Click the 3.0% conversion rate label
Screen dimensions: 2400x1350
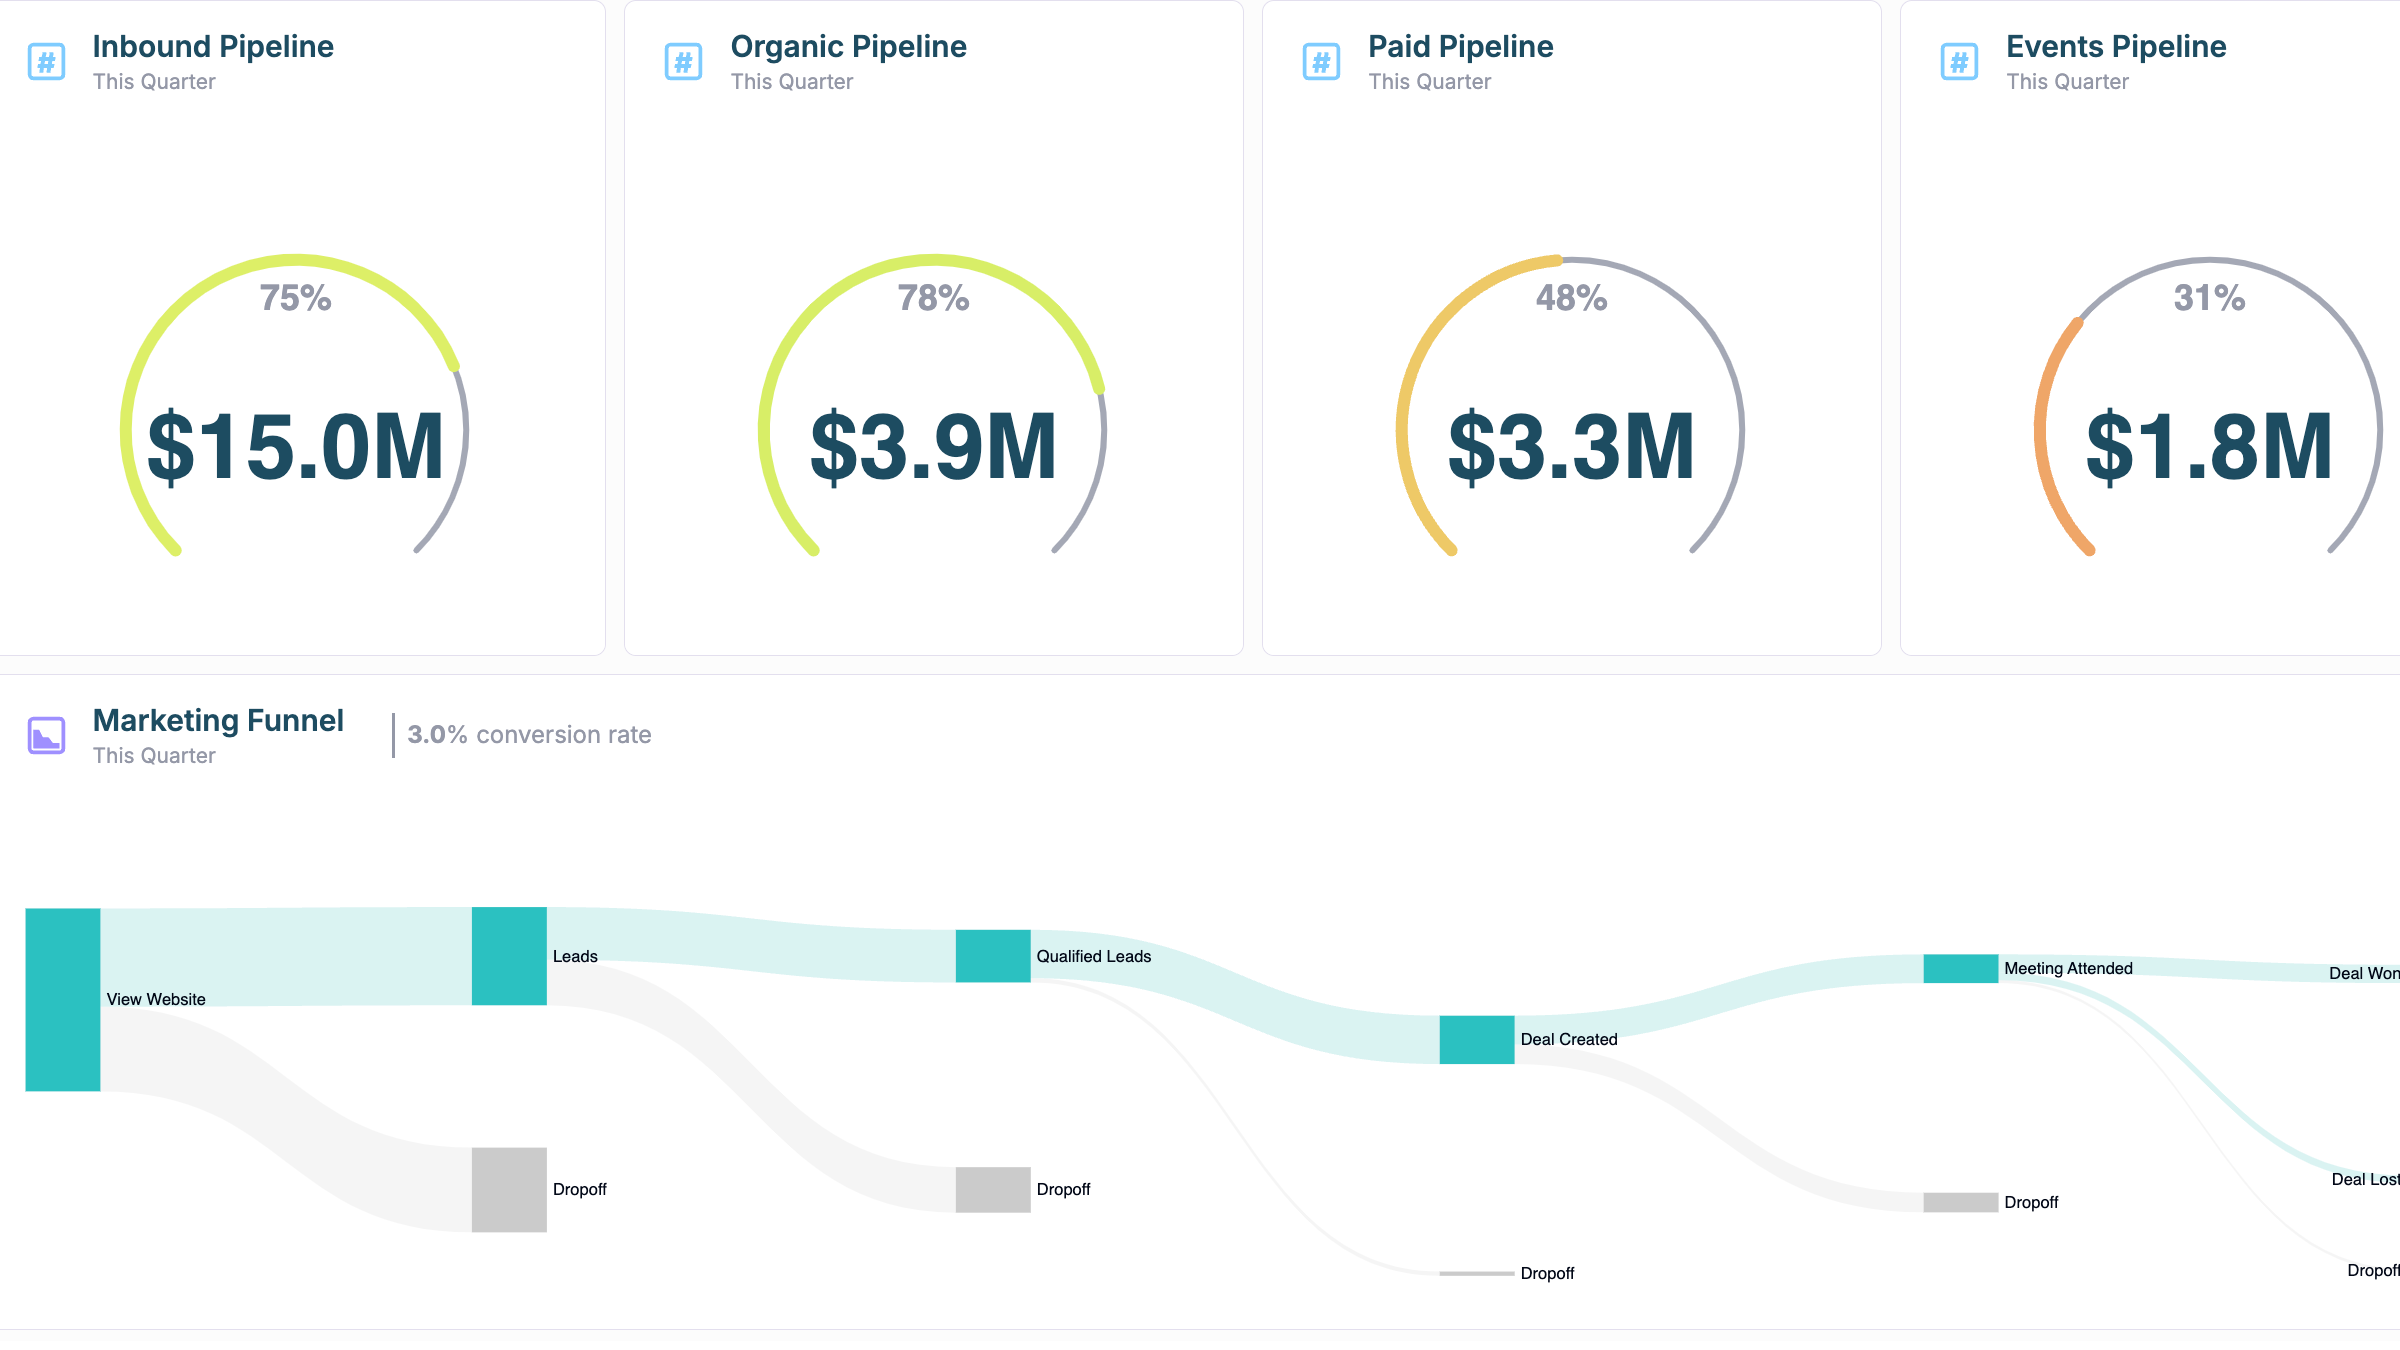tap(529, 735)
